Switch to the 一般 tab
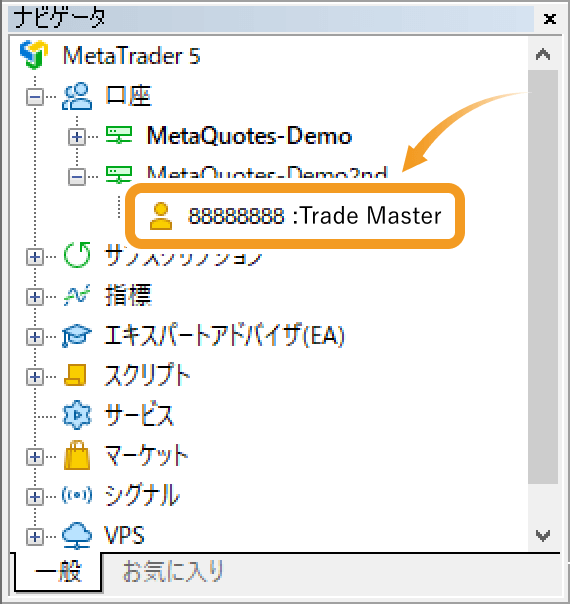Screen dimensions: 570x604 coord(58,572)
